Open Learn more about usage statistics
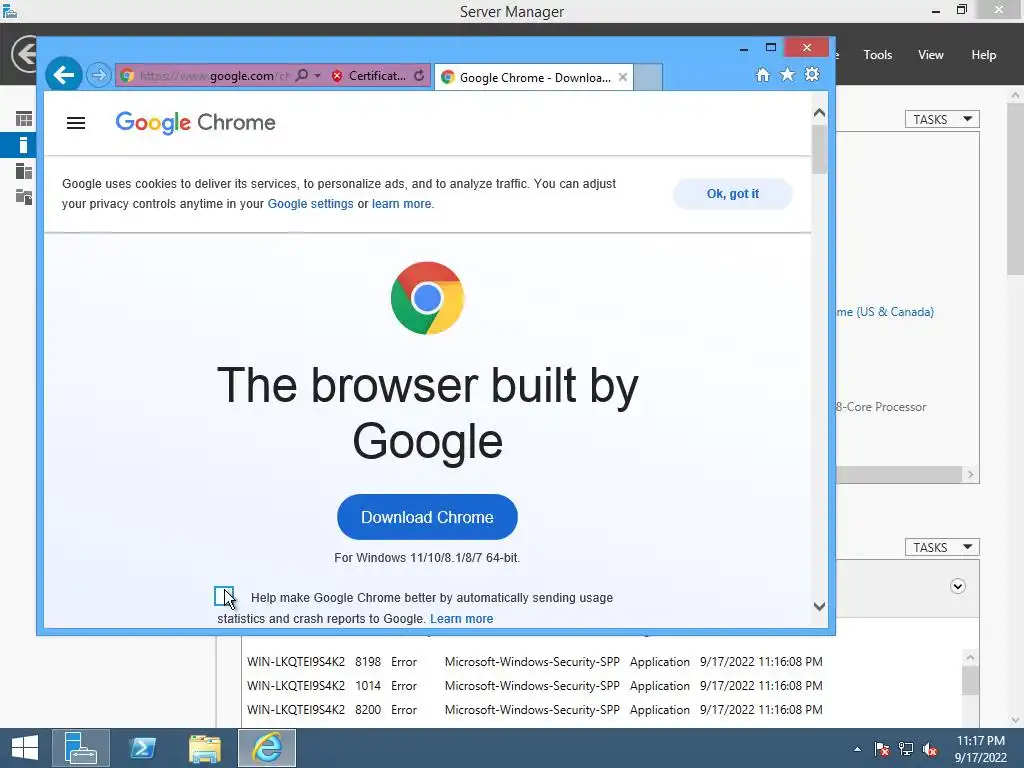The image size is (1024, 768). tap(461, 619)
